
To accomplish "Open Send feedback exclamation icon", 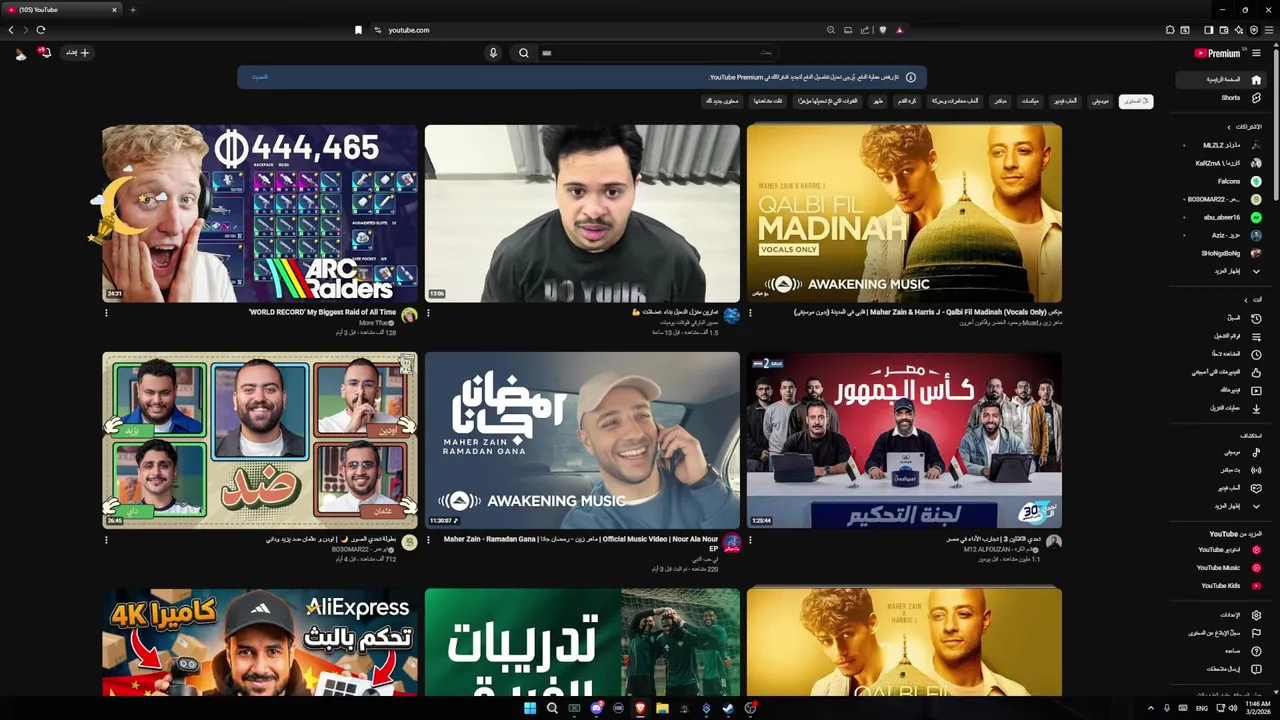I will [x=1256, y=669].
